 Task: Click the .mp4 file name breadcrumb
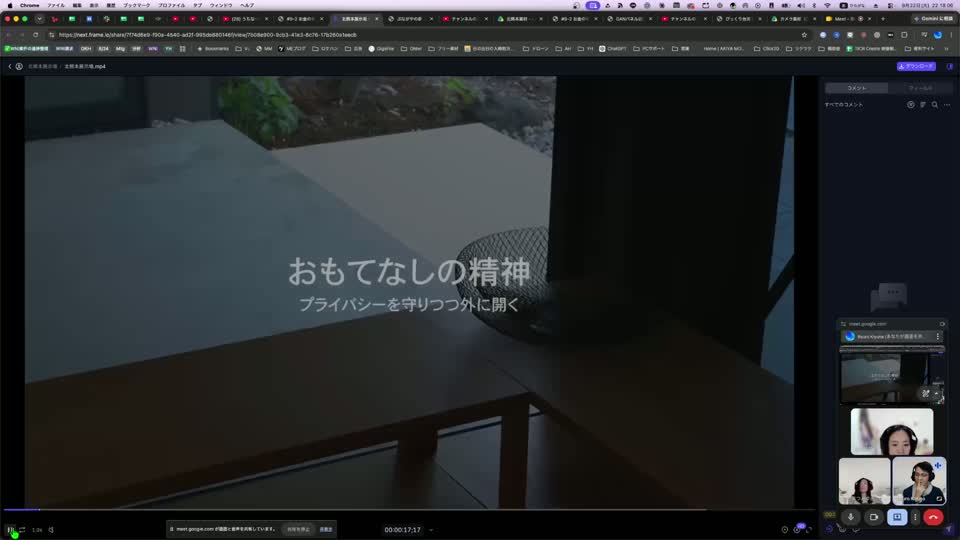[85, 66]
